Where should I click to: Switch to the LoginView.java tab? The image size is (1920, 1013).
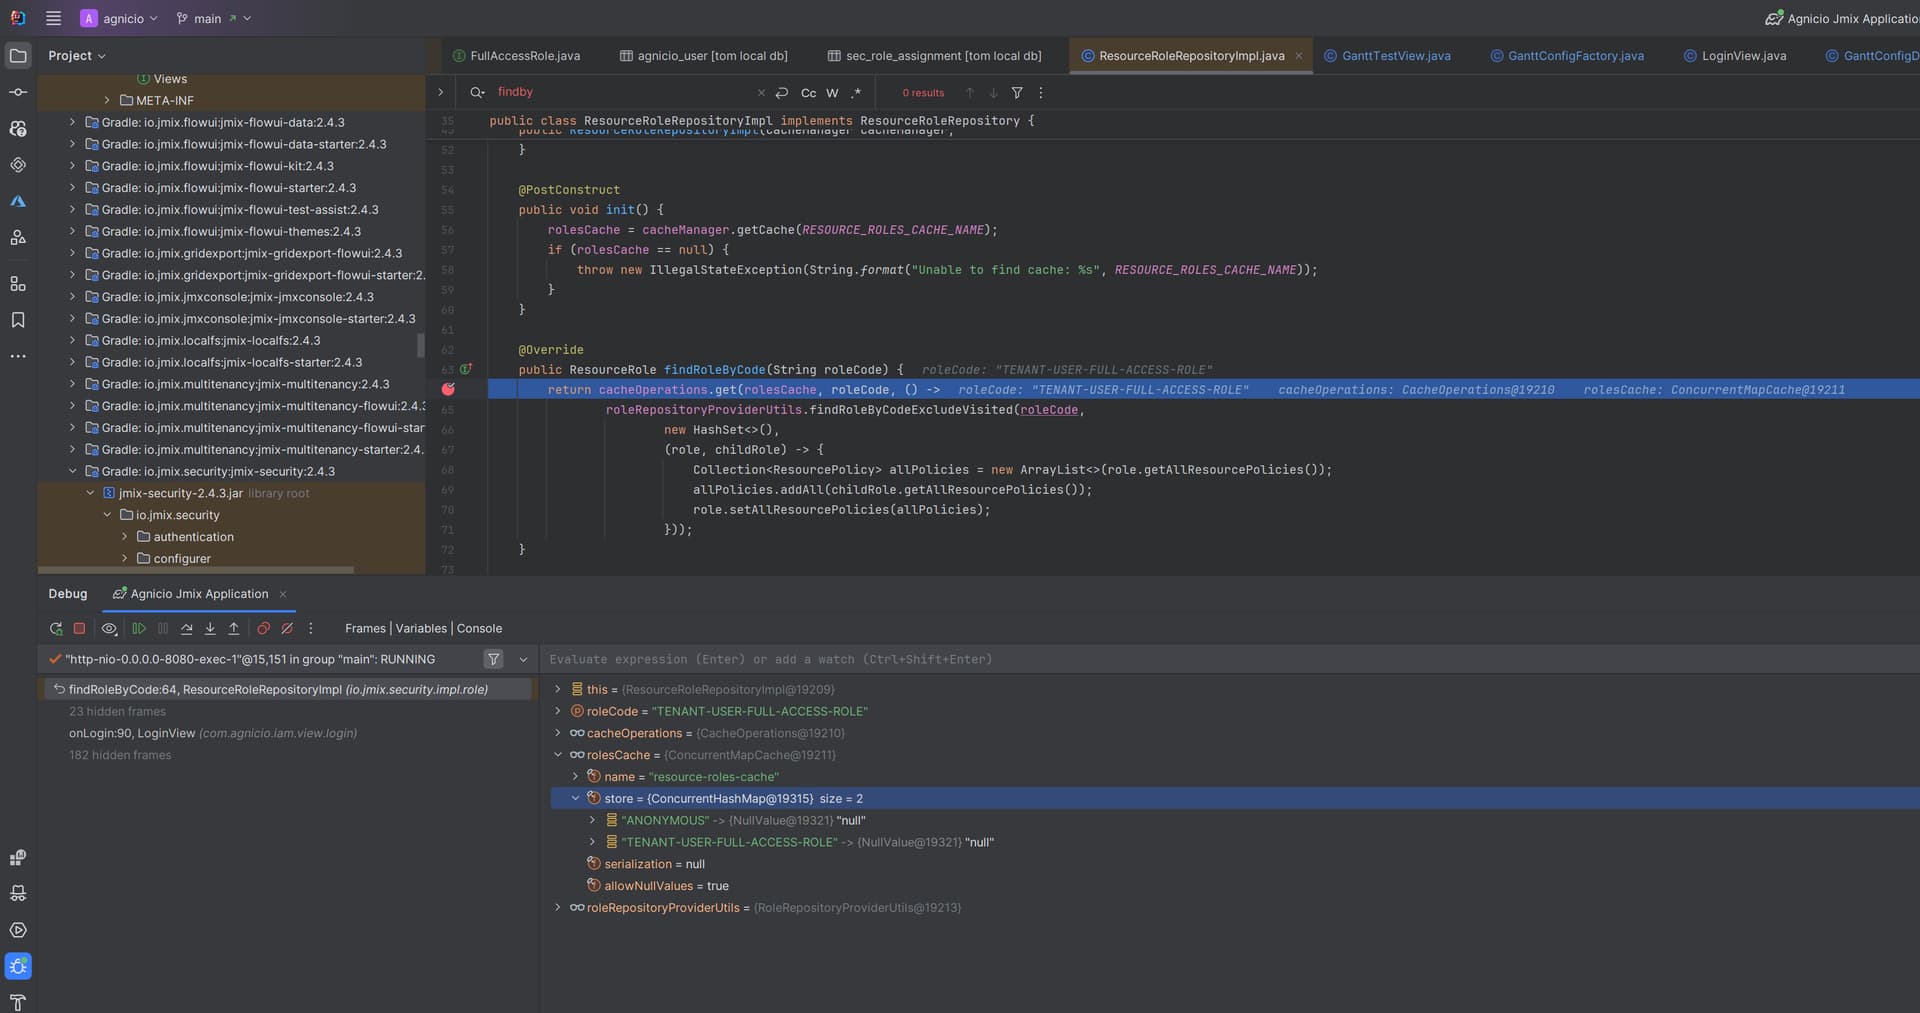point(1743,56)
